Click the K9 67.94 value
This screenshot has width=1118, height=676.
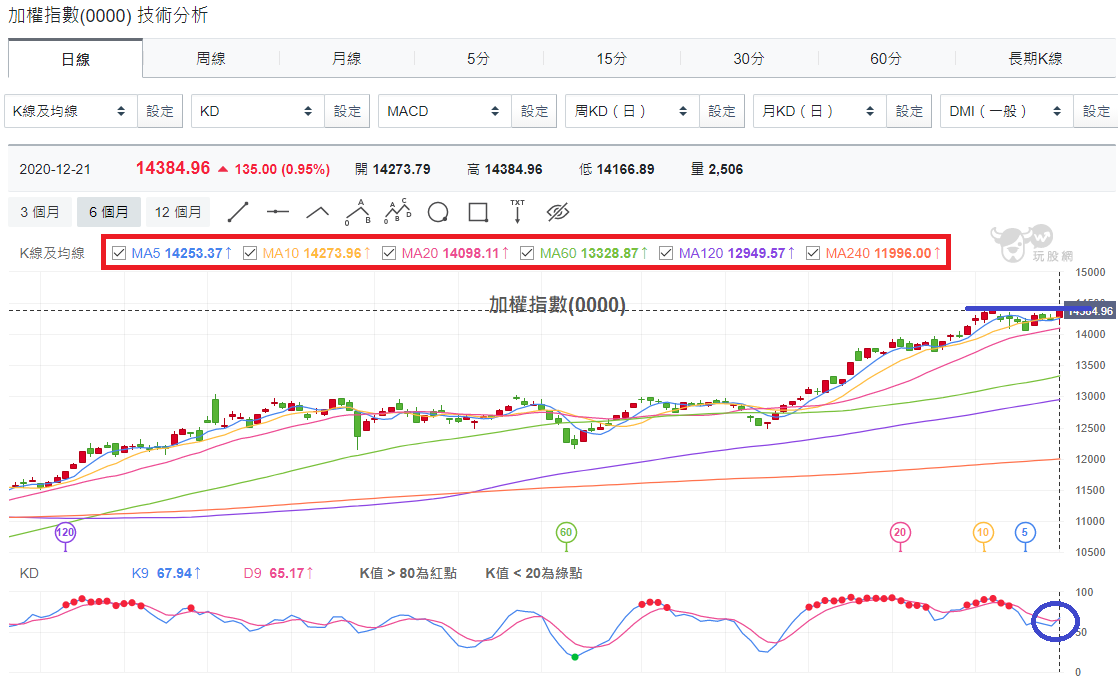166,573
